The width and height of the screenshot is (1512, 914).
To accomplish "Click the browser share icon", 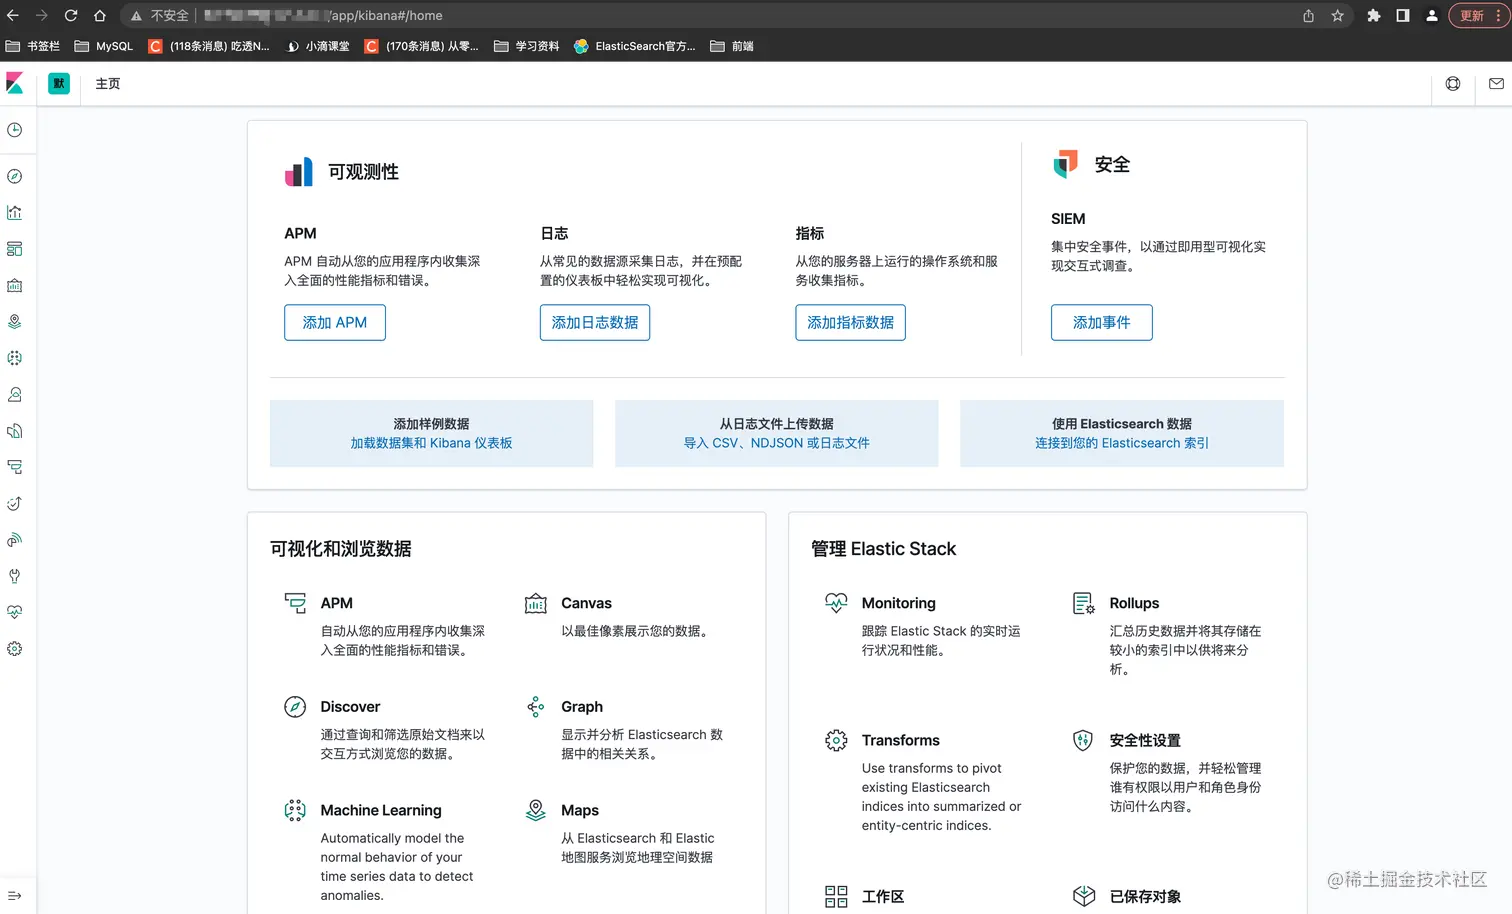I will coord(1308,15).
